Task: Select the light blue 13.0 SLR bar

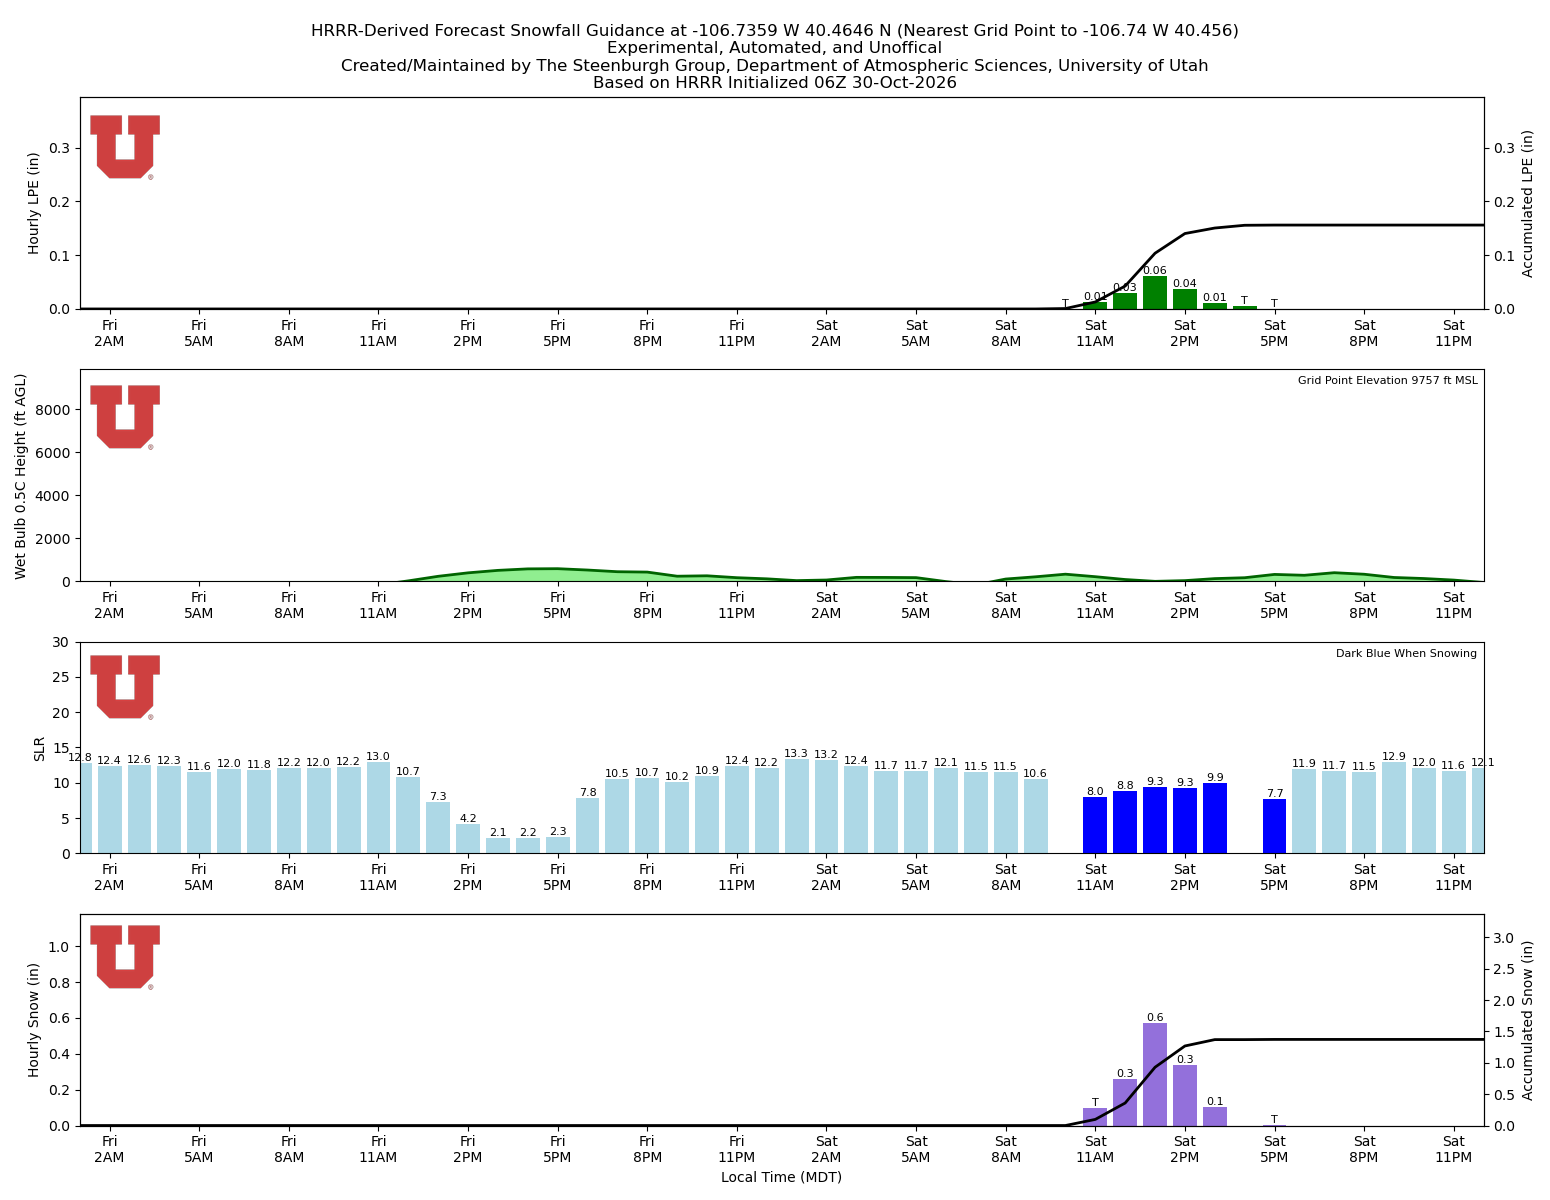Action: coord(378,807)
